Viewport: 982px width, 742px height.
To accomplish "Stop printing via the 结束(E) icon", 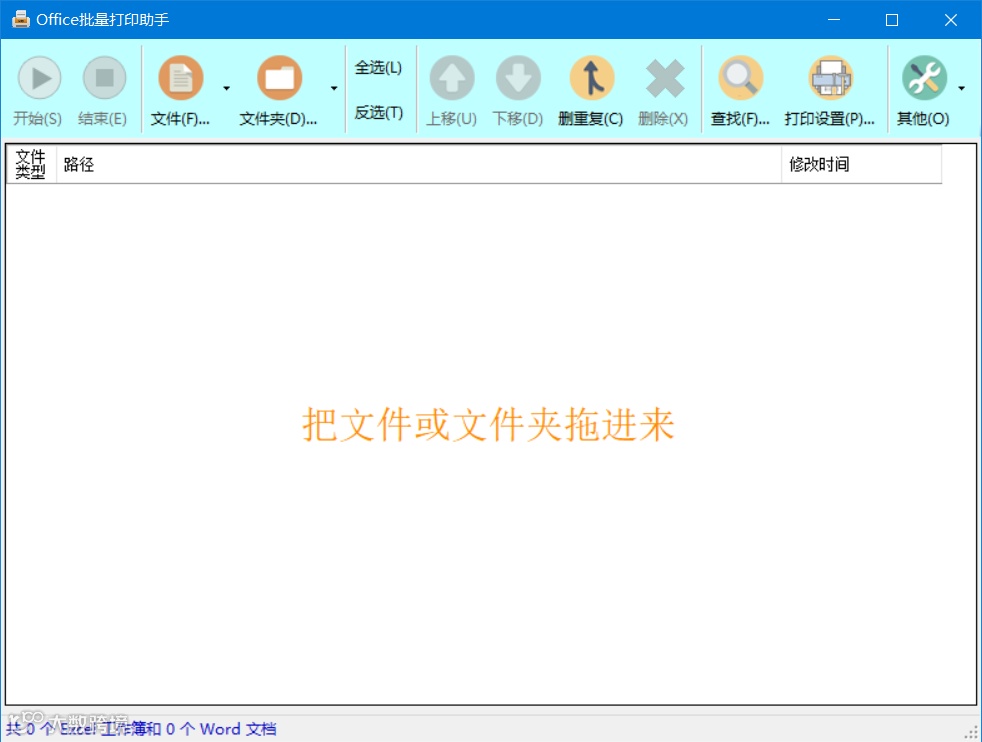I will (104, 78).
